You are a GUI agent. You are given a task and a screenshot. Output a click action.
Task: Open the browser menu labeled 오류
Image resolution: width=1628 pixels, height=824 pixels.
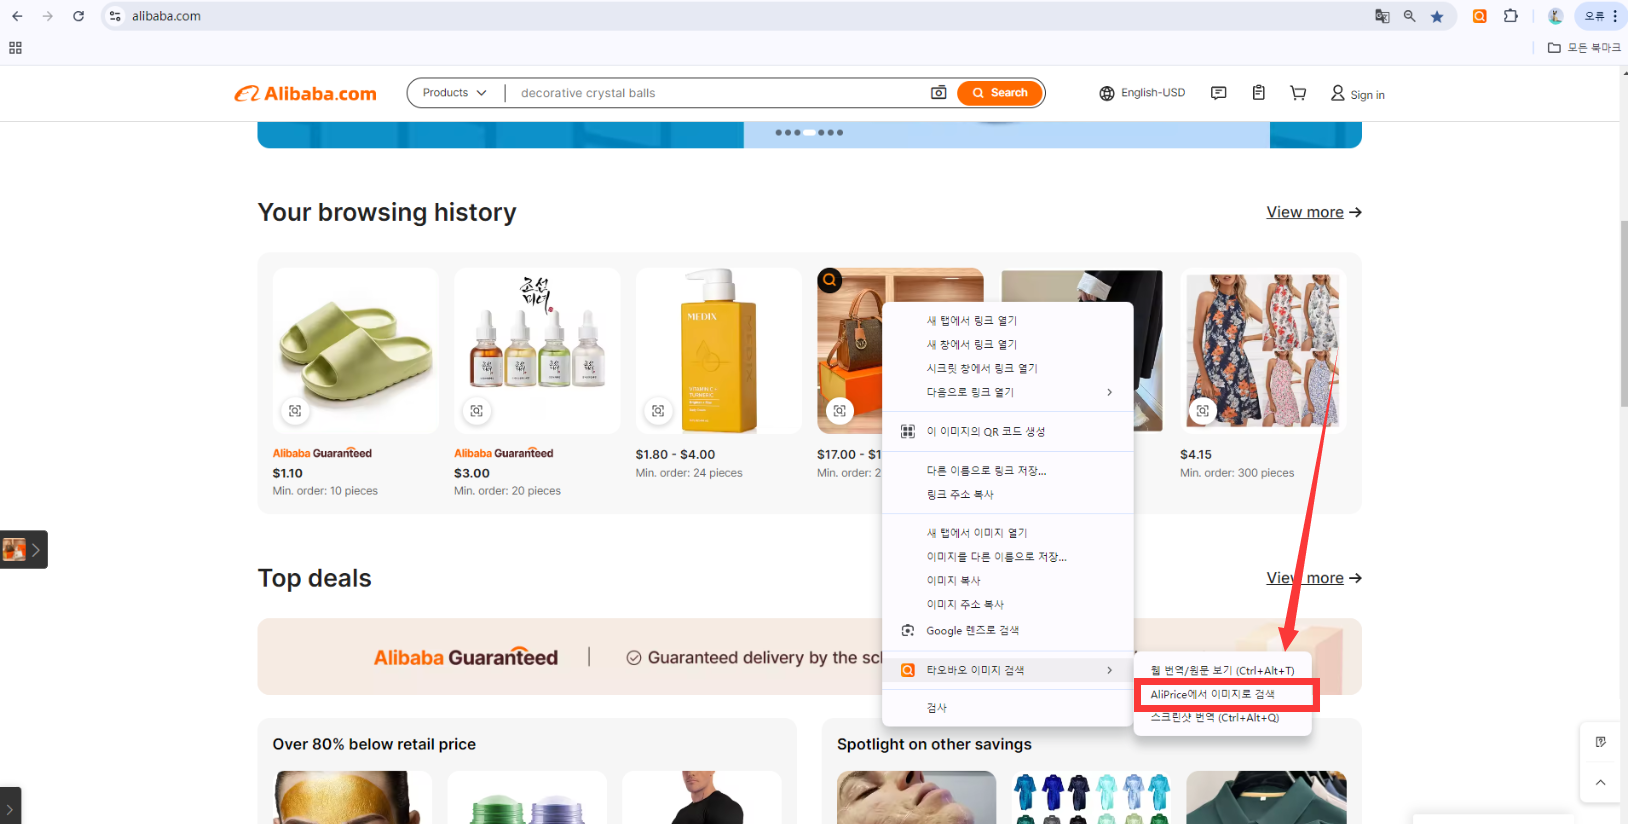1601,16
